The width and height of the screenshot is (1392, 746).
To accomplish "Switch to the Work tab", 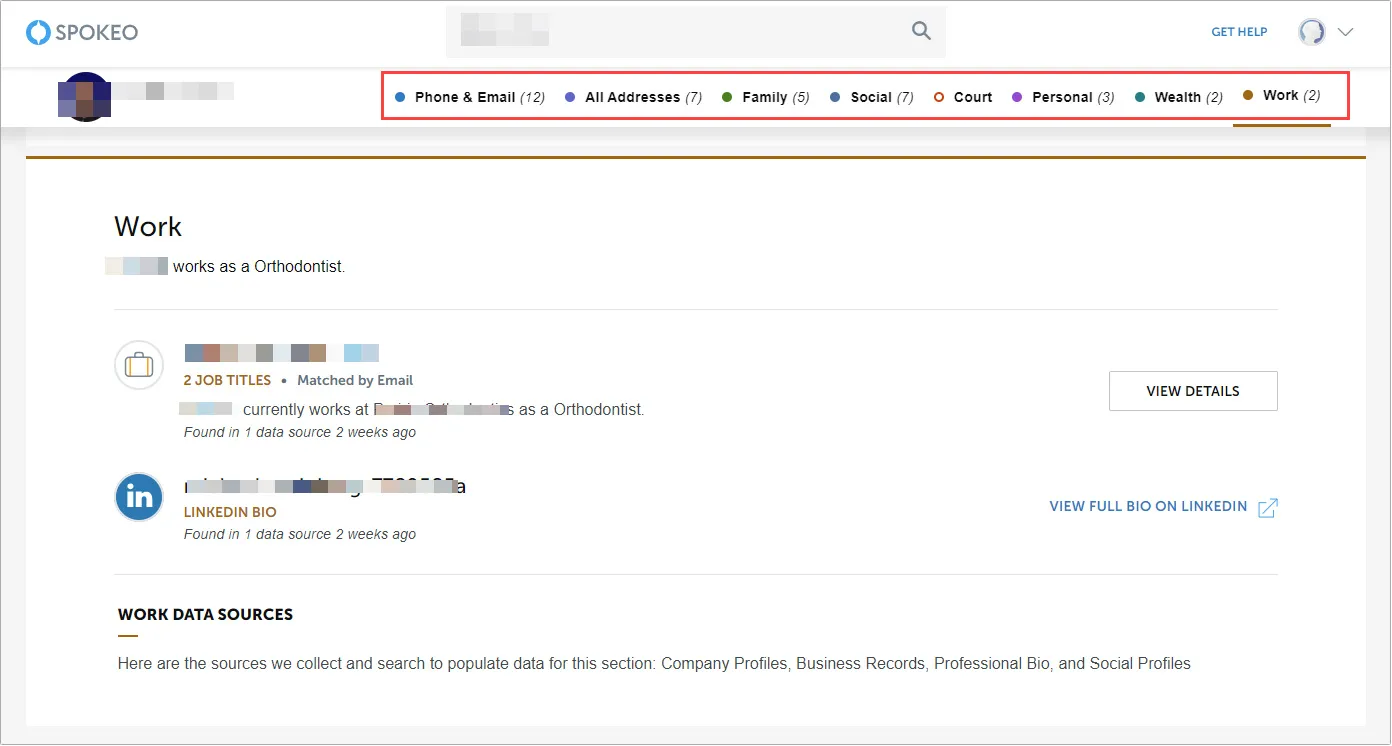I will [1281, 95].
